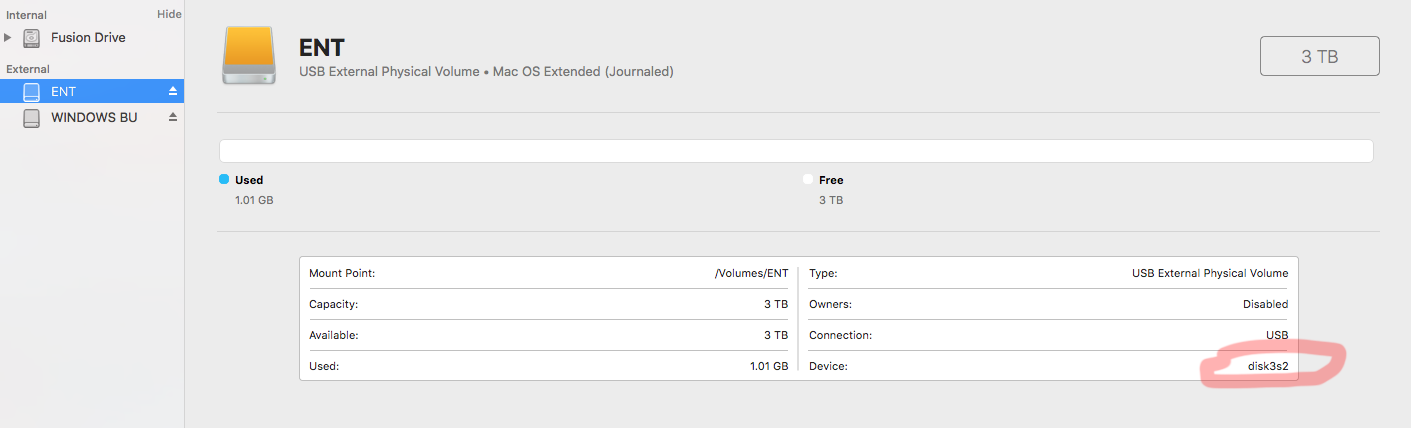1411x428 pixels.
Task: Hide the Internal section in sidebar
Action: click(x=169, y=14)
